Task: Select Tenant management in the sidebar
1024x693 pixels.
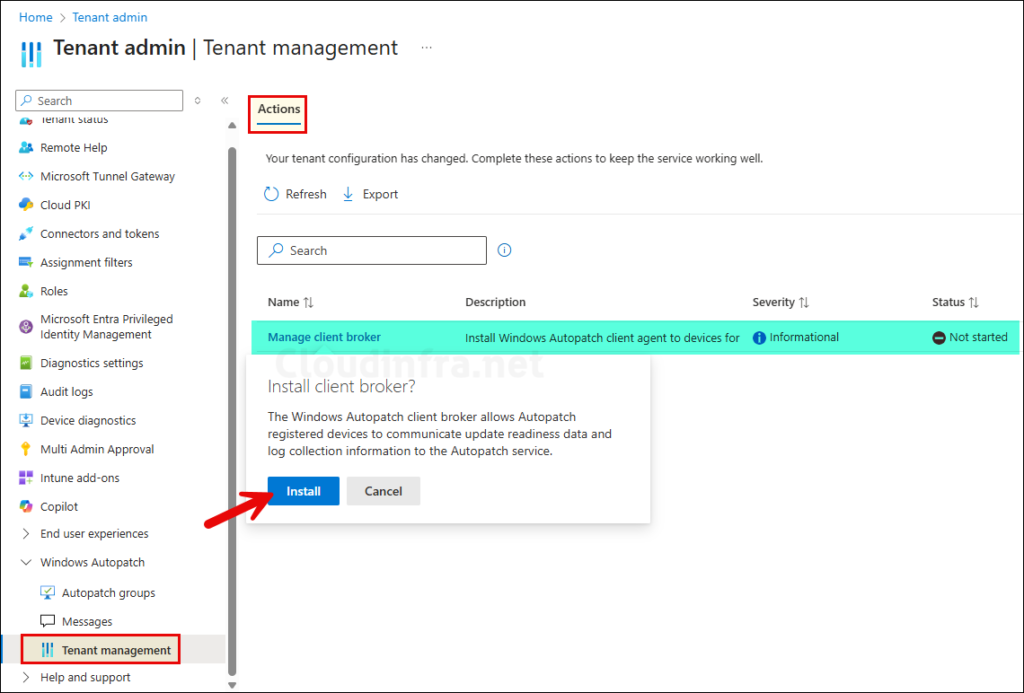Action: point(116,651)
